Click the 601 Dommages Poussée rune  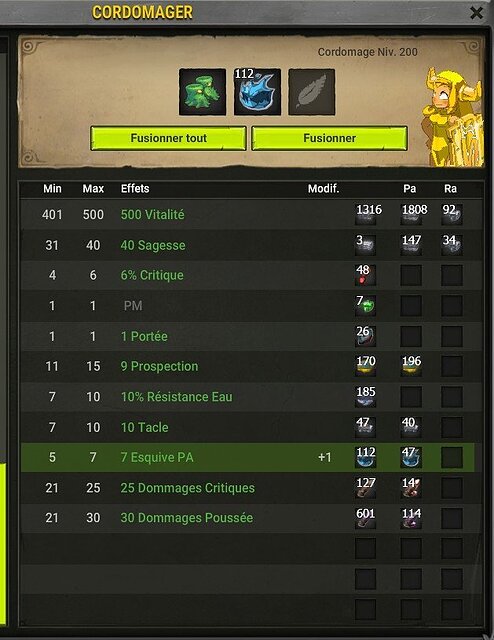(365, 518)
